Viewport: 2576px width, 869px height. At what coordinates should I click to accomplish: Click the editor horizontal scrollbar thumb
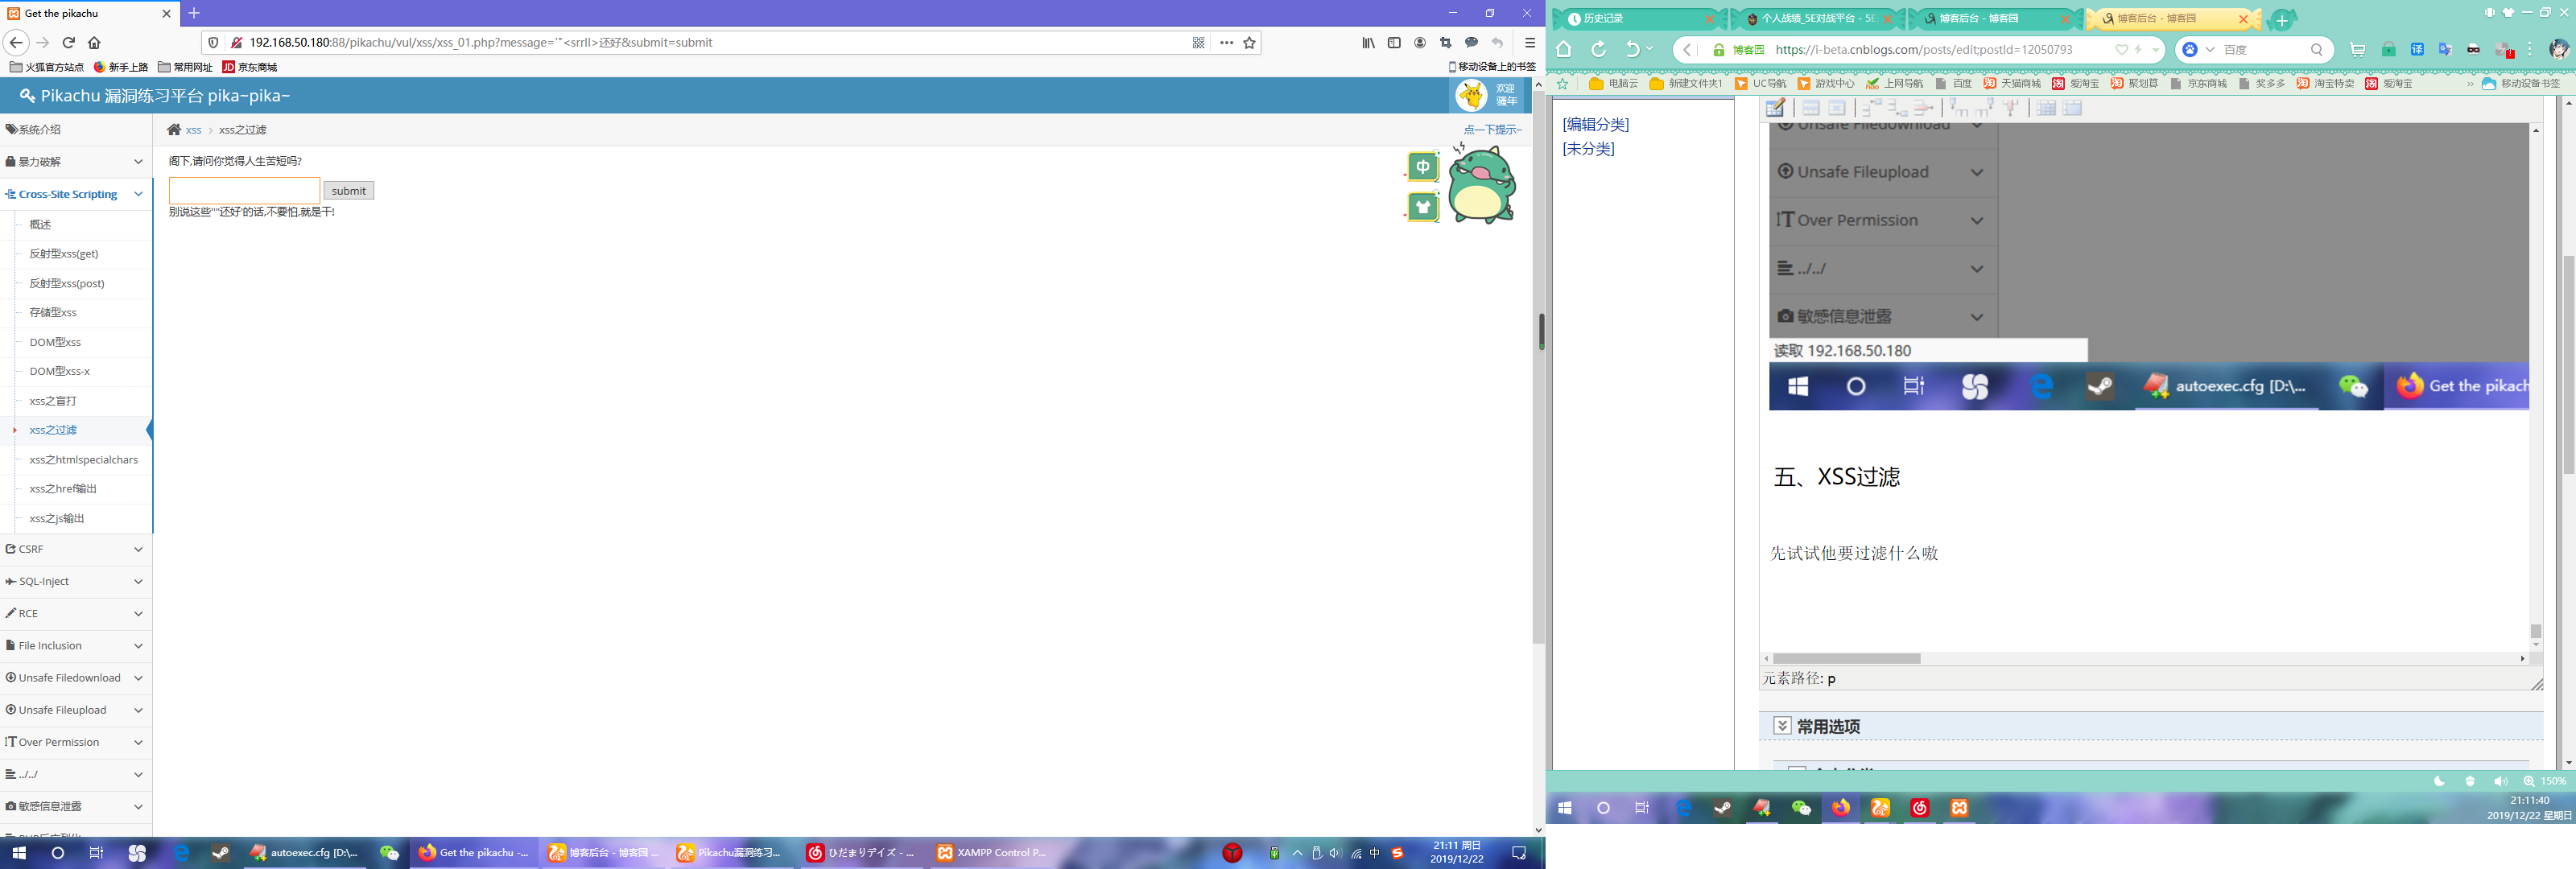[1846, 659]
